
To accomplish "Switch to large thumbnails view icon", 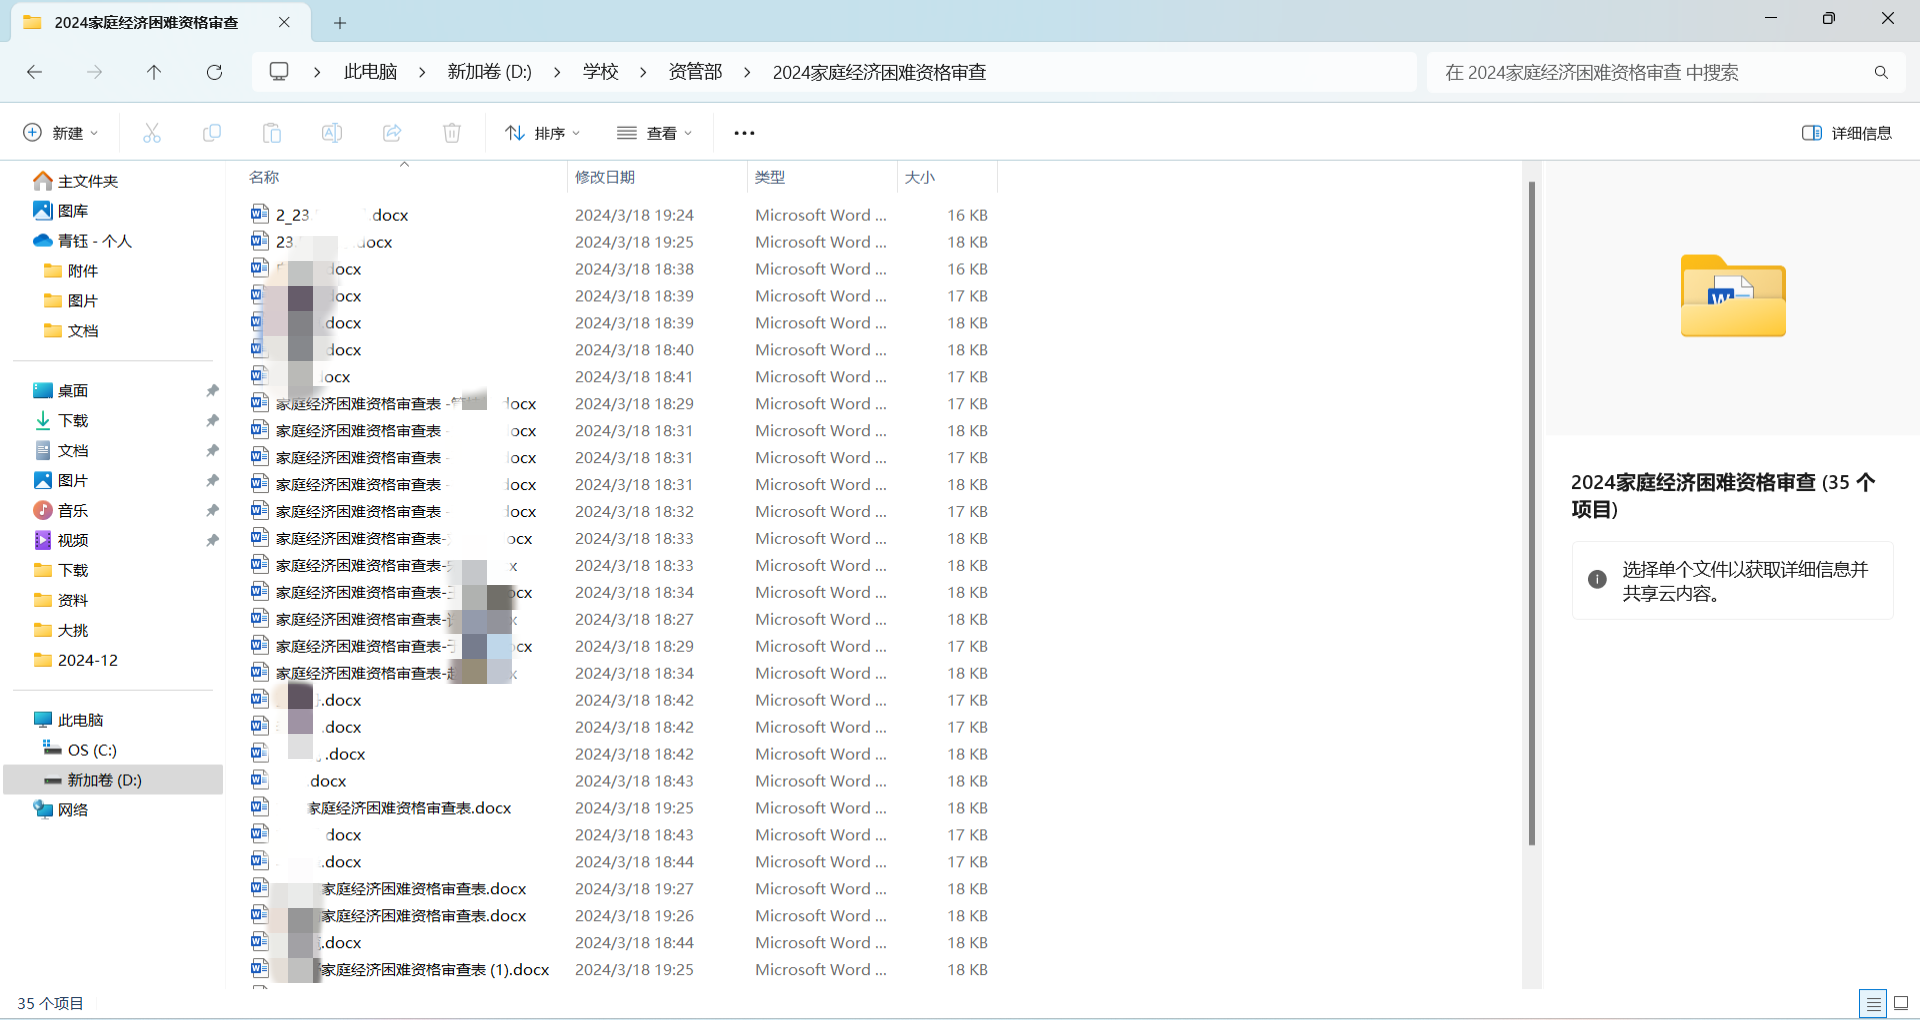I will 1901,1003.
